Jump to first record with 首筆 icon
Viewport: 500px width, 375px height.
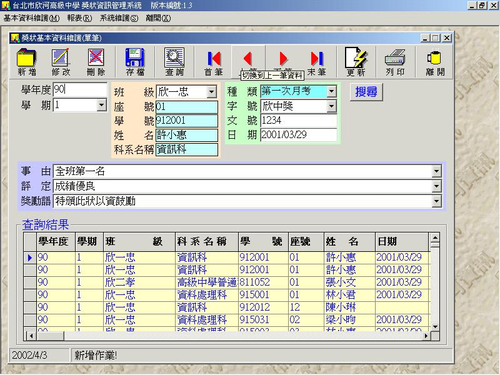coord(214,62)
